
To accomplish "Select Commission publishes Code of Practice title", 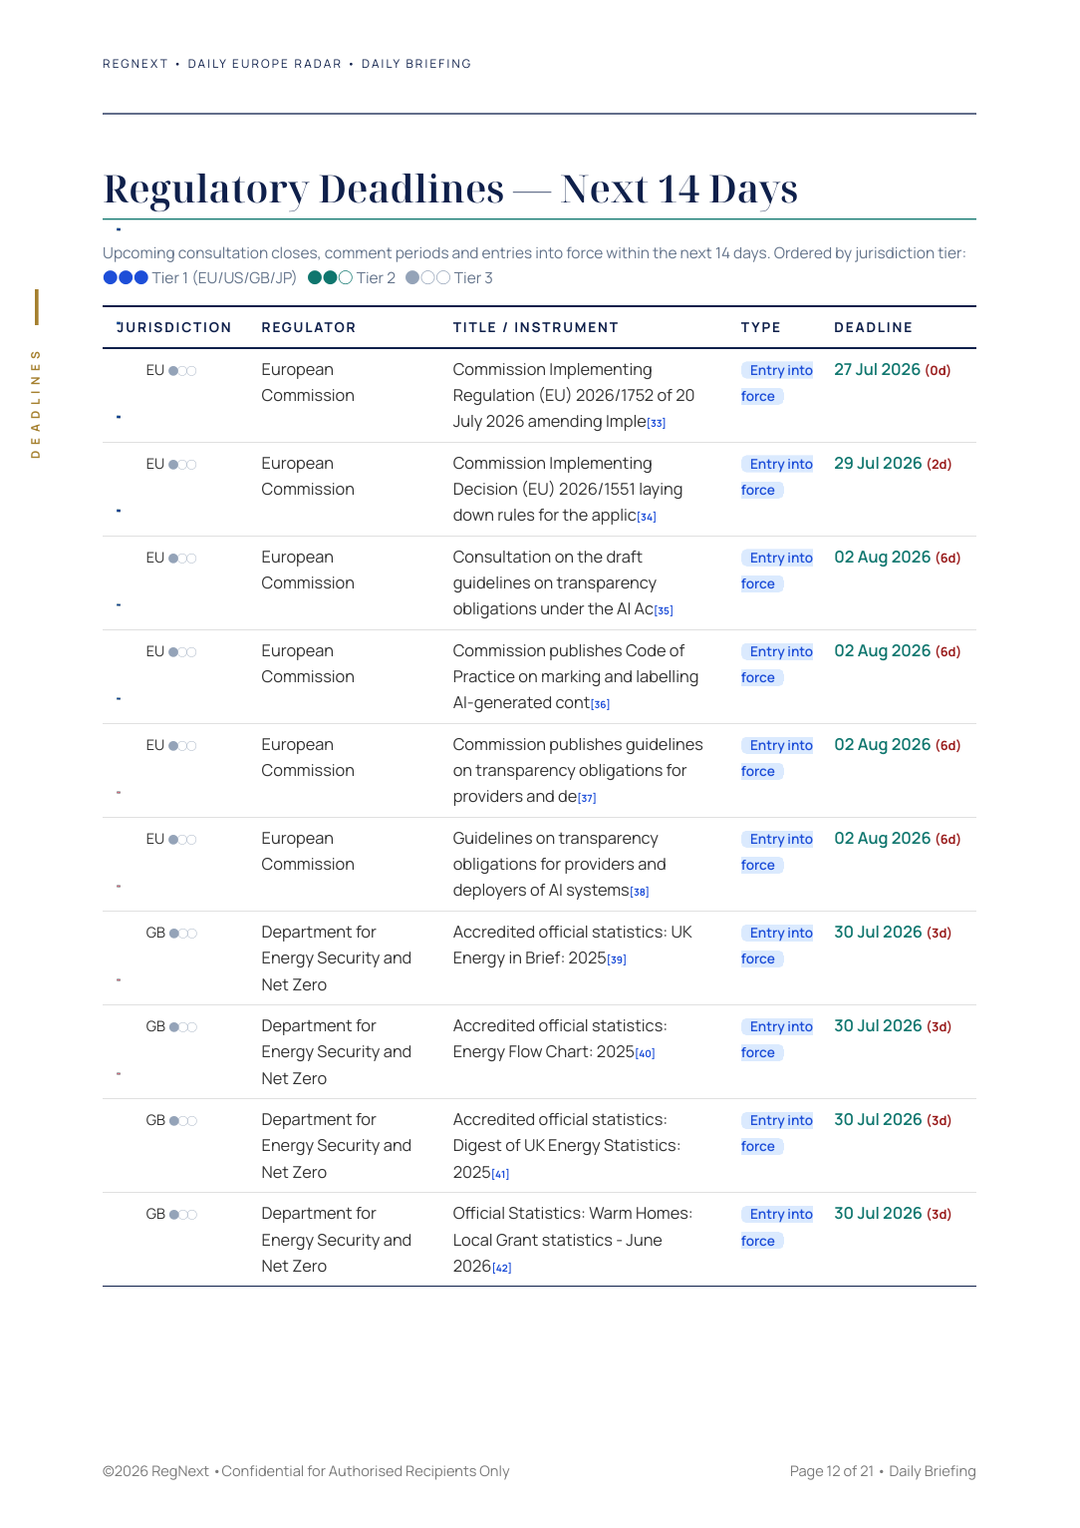I will [x=576, y=677].
